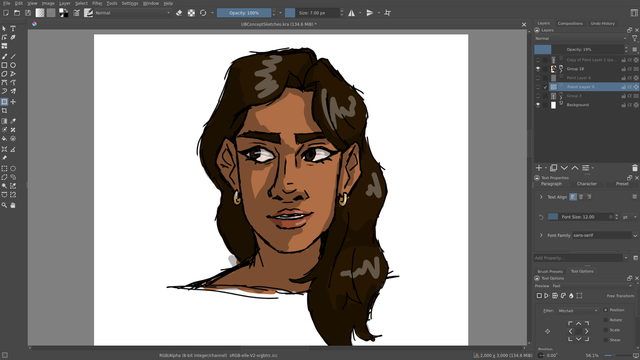The width and height of the screenshot is (640, 360).
Task: Pick the Ellipse shape tool
Action: (x=13, y=65)
